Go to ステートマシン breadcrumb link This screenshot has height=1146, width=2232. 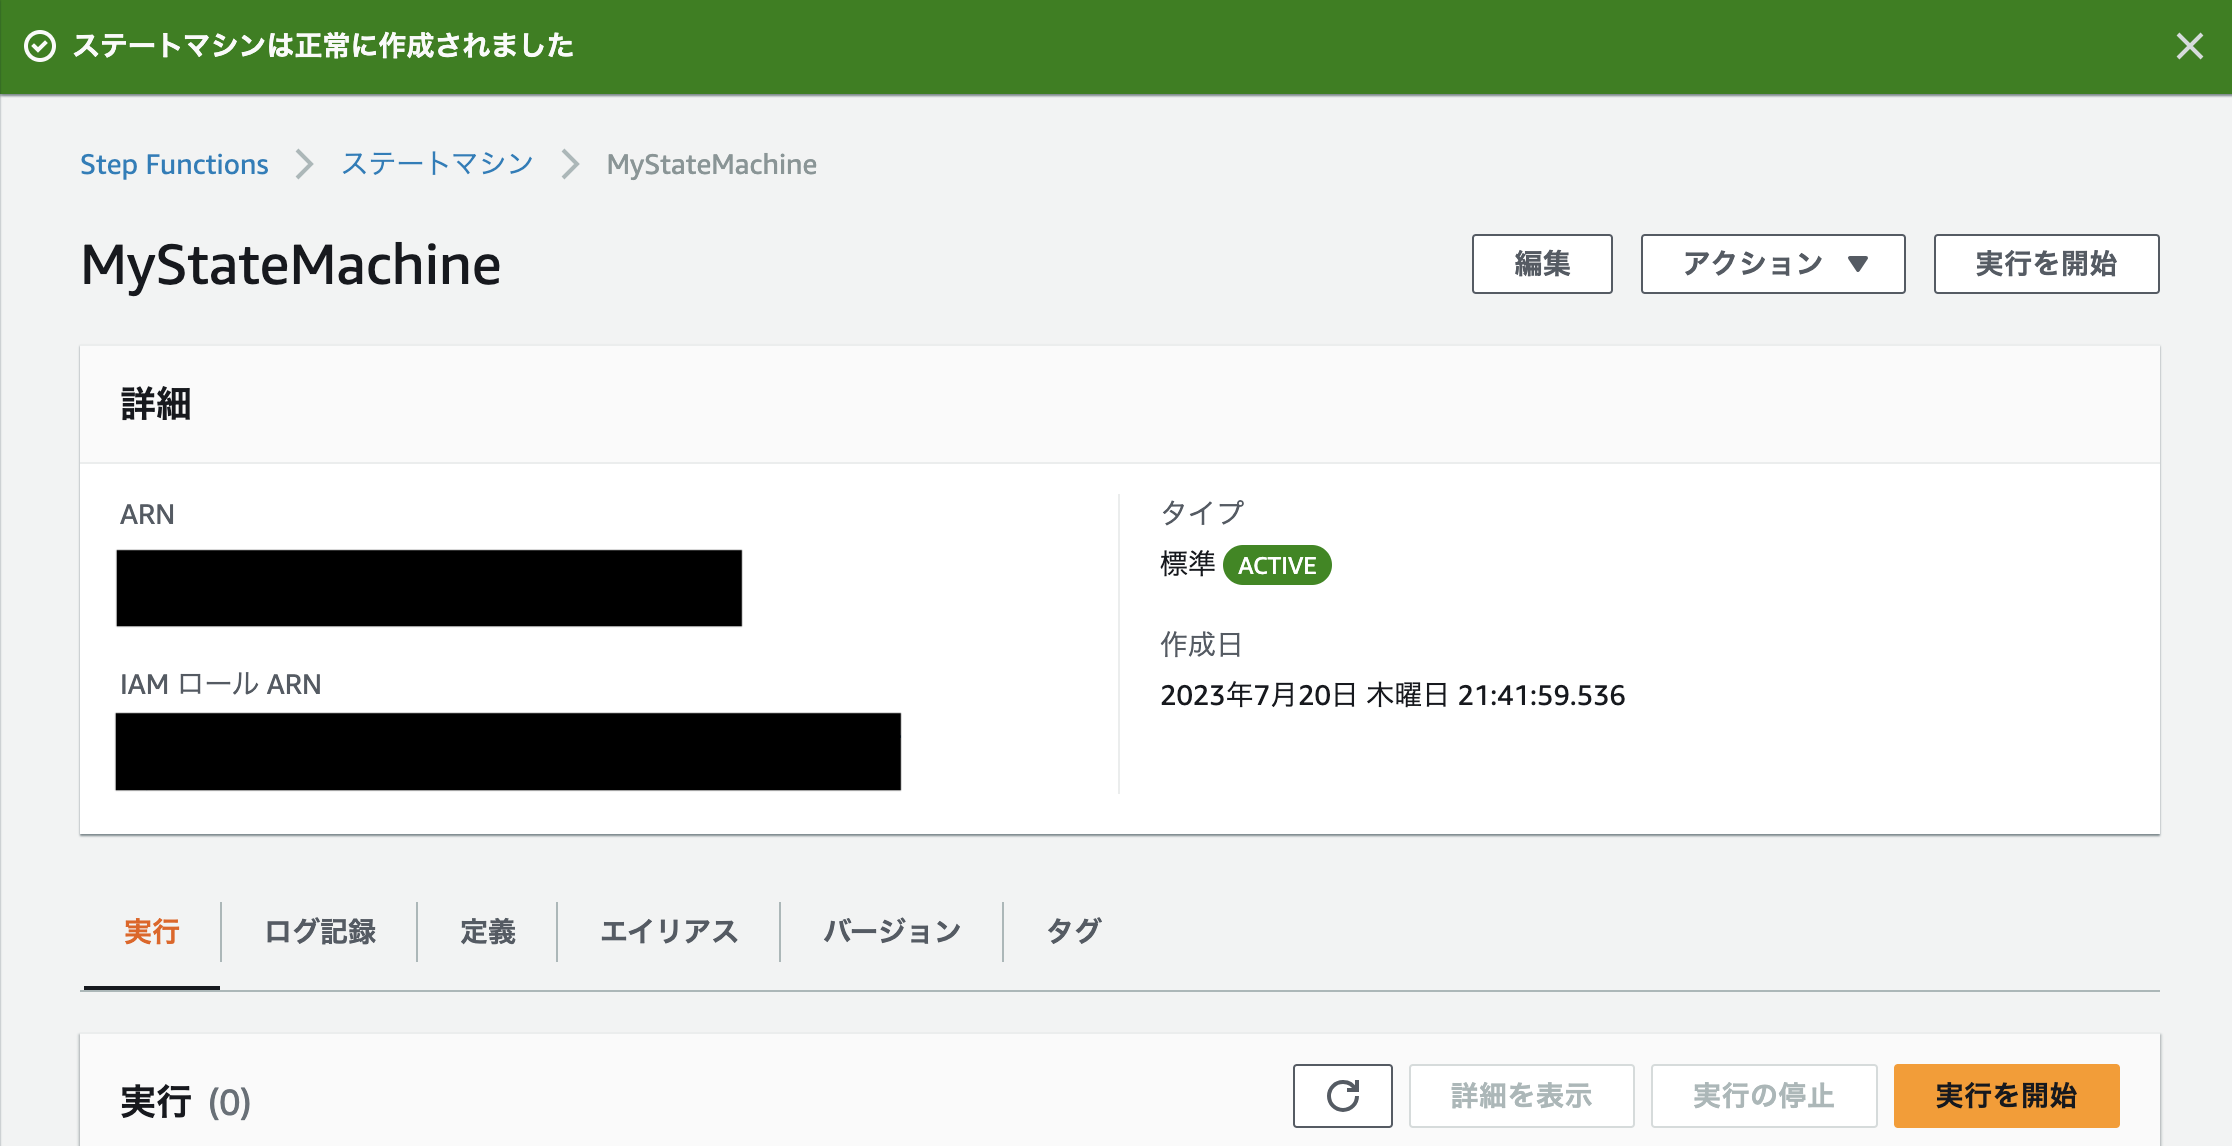click(x=437, y=164)
